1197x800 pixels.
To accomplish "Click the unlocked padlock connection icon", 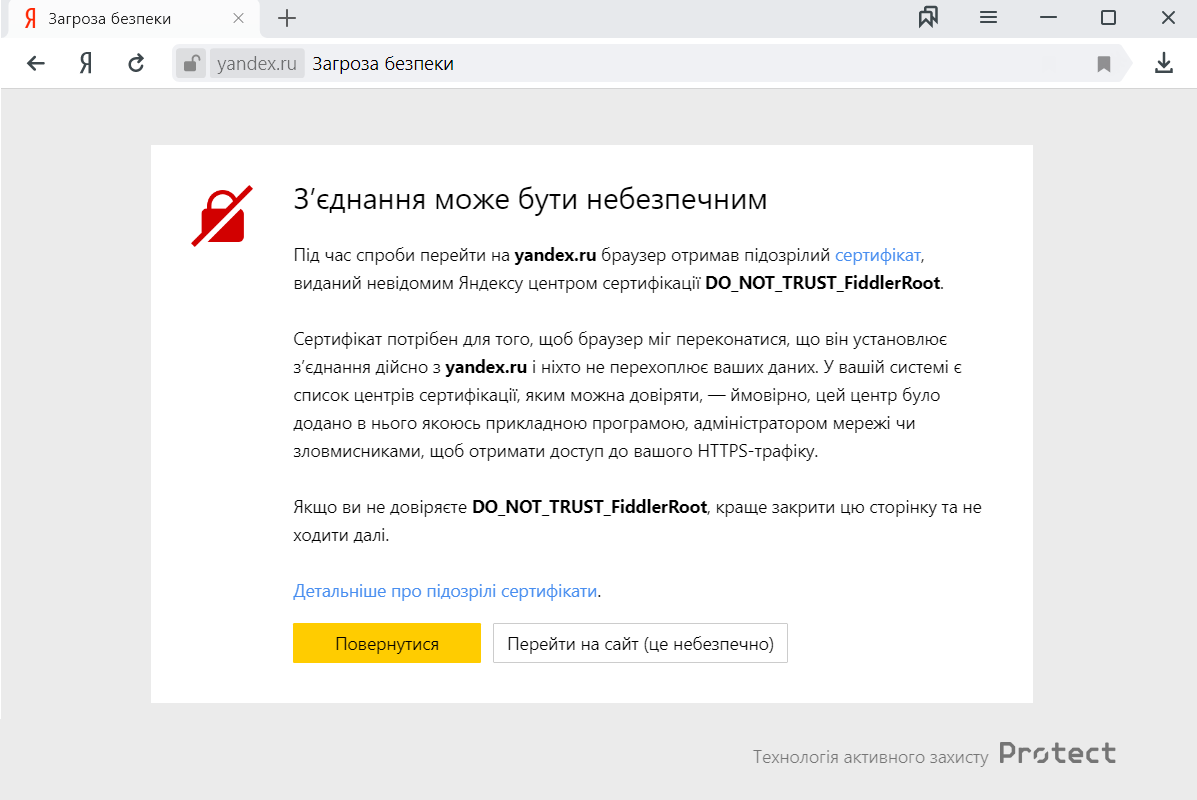I will pyautogui.click(x=192, y=63).
